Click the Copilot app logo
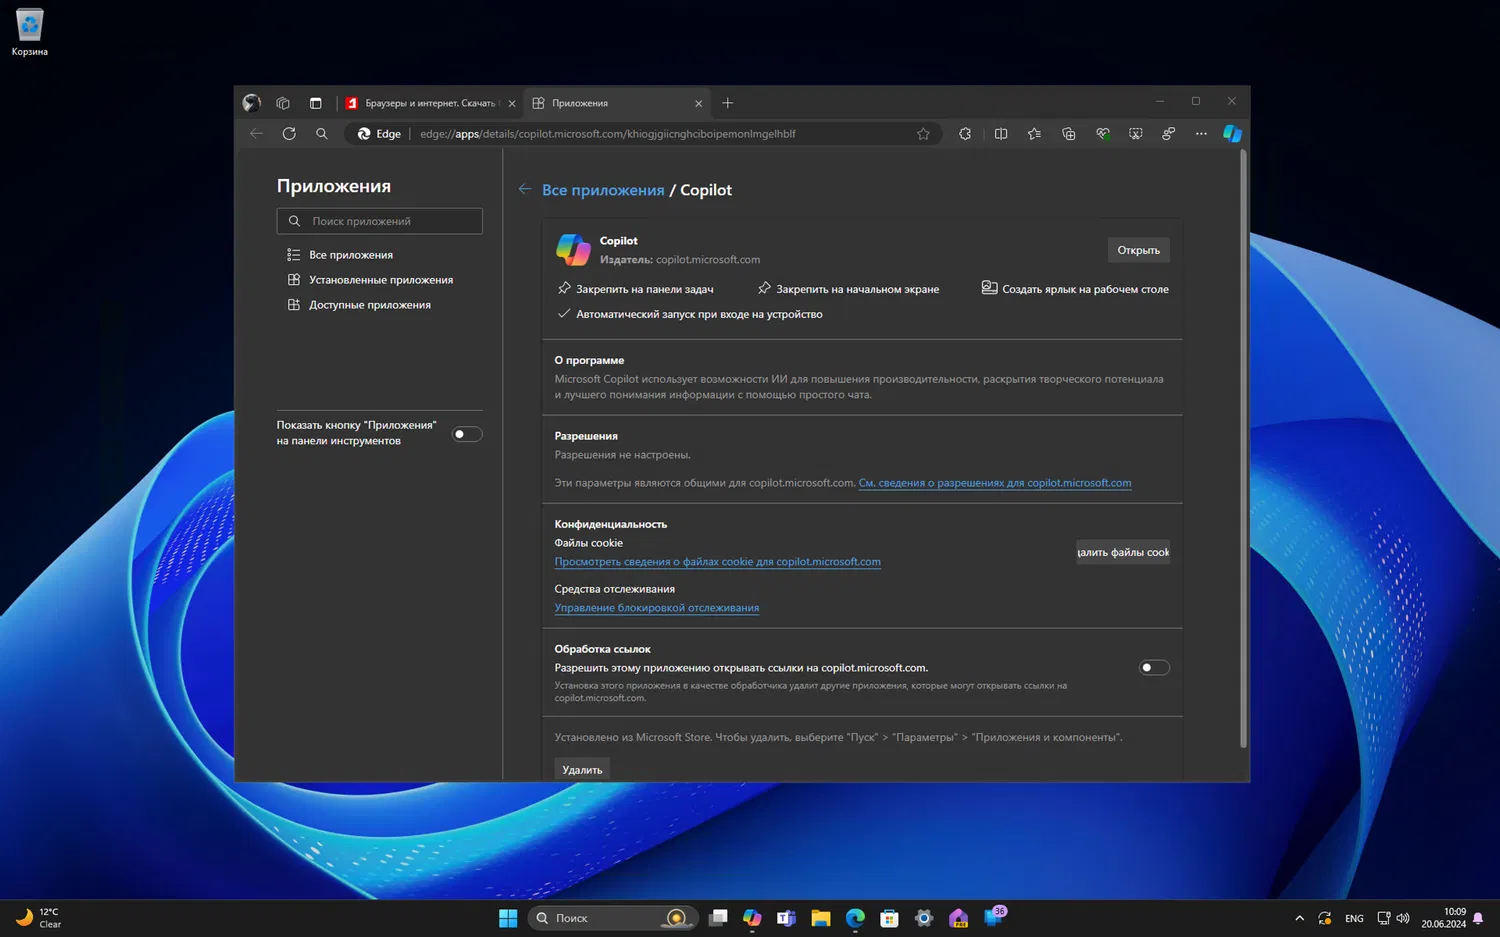 click(x=573, y=249)
